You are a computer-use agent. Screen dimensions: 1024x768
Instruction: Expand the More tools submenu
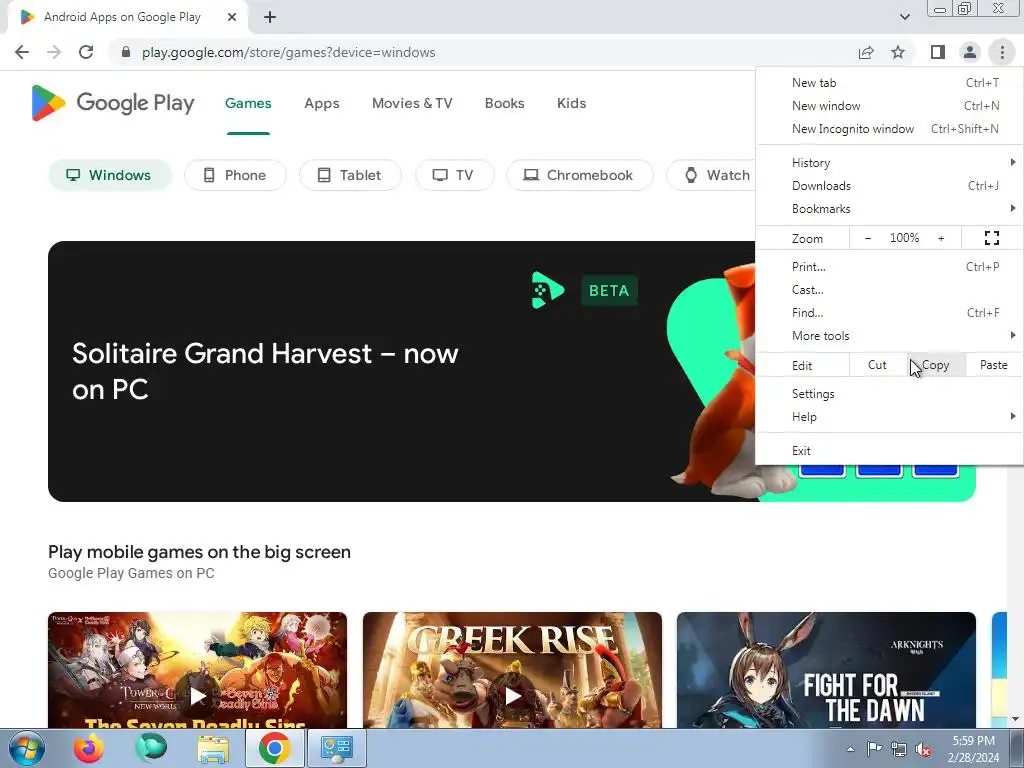(889, 335)
